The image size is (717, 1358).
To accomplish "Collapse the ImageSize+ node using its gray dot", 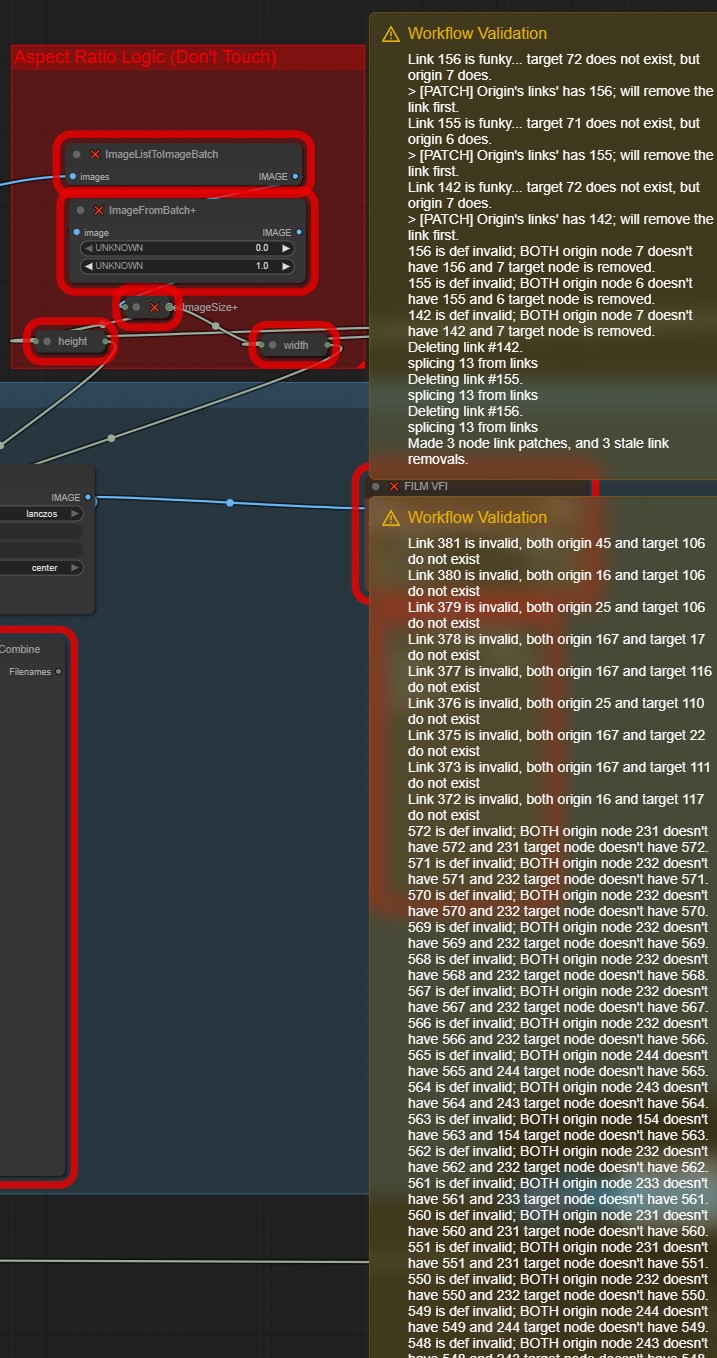I will (137, 307).
